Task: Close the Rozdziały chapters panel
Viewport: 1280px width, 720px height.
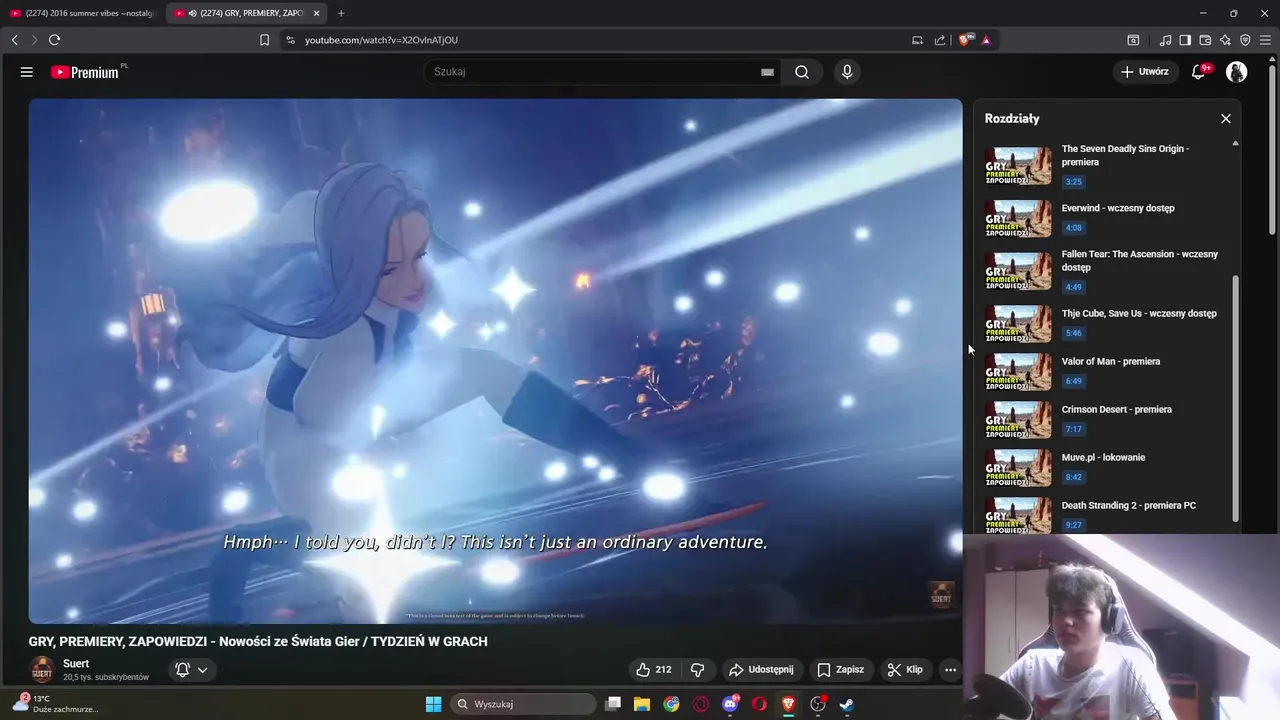Action: click(1226, 118)
